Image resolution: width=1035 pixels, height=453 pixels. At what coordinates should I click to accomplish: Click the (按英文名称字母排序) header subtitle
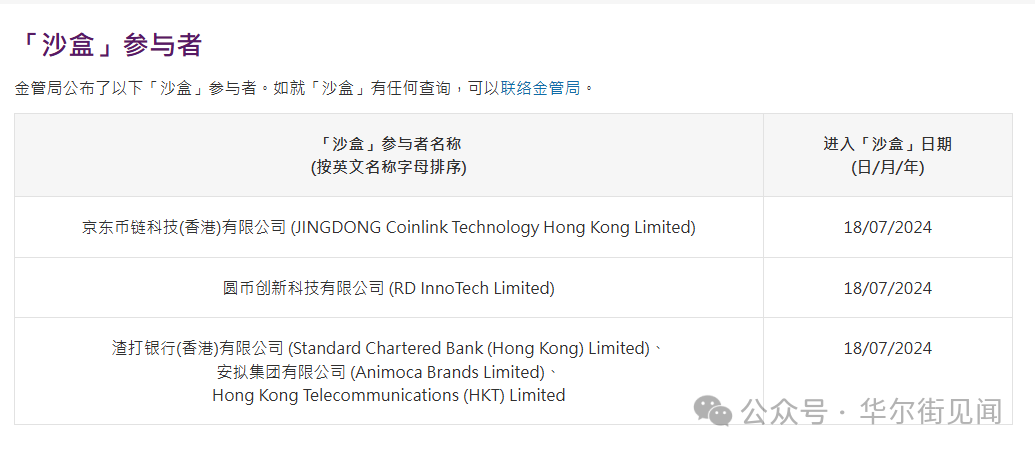(388, 167)
